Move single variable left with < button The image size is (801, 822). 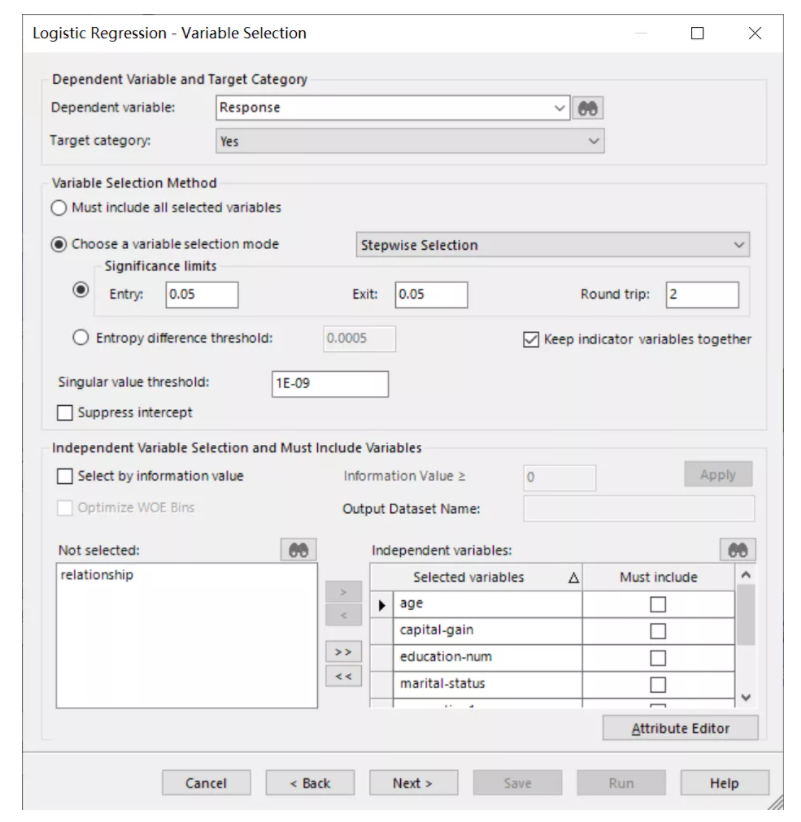(x=343, y=615)
